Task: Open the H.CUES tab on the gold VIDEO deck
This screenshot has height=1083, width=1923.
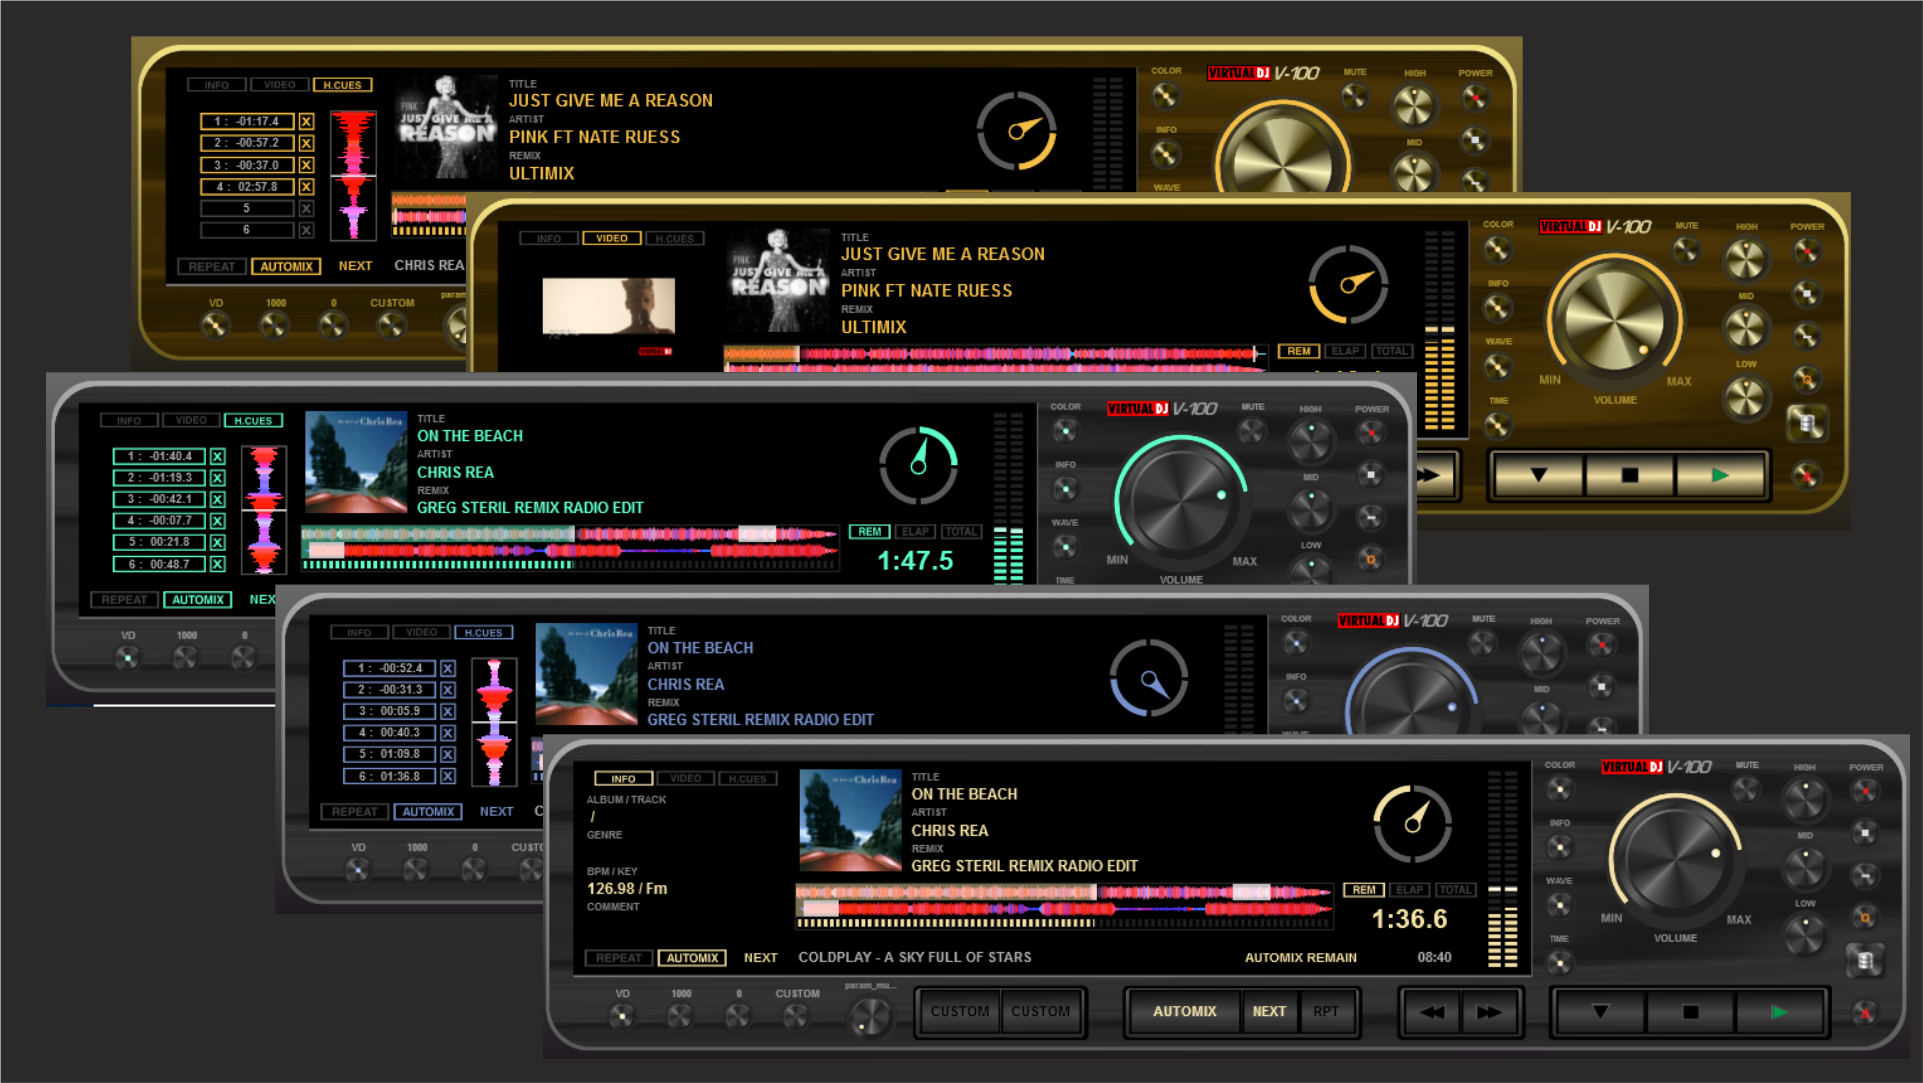Action: click(x=674, y=239)
